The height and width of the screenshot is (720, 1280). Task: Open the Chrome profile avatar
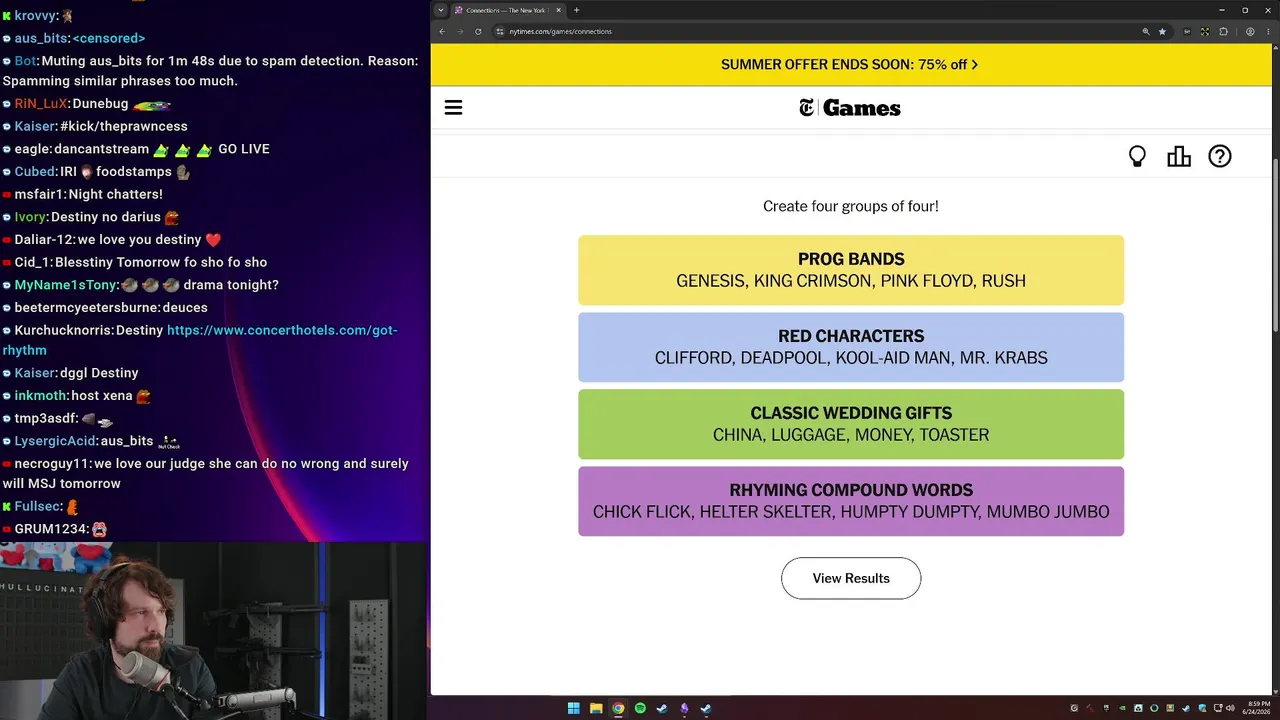[1251, 31]
